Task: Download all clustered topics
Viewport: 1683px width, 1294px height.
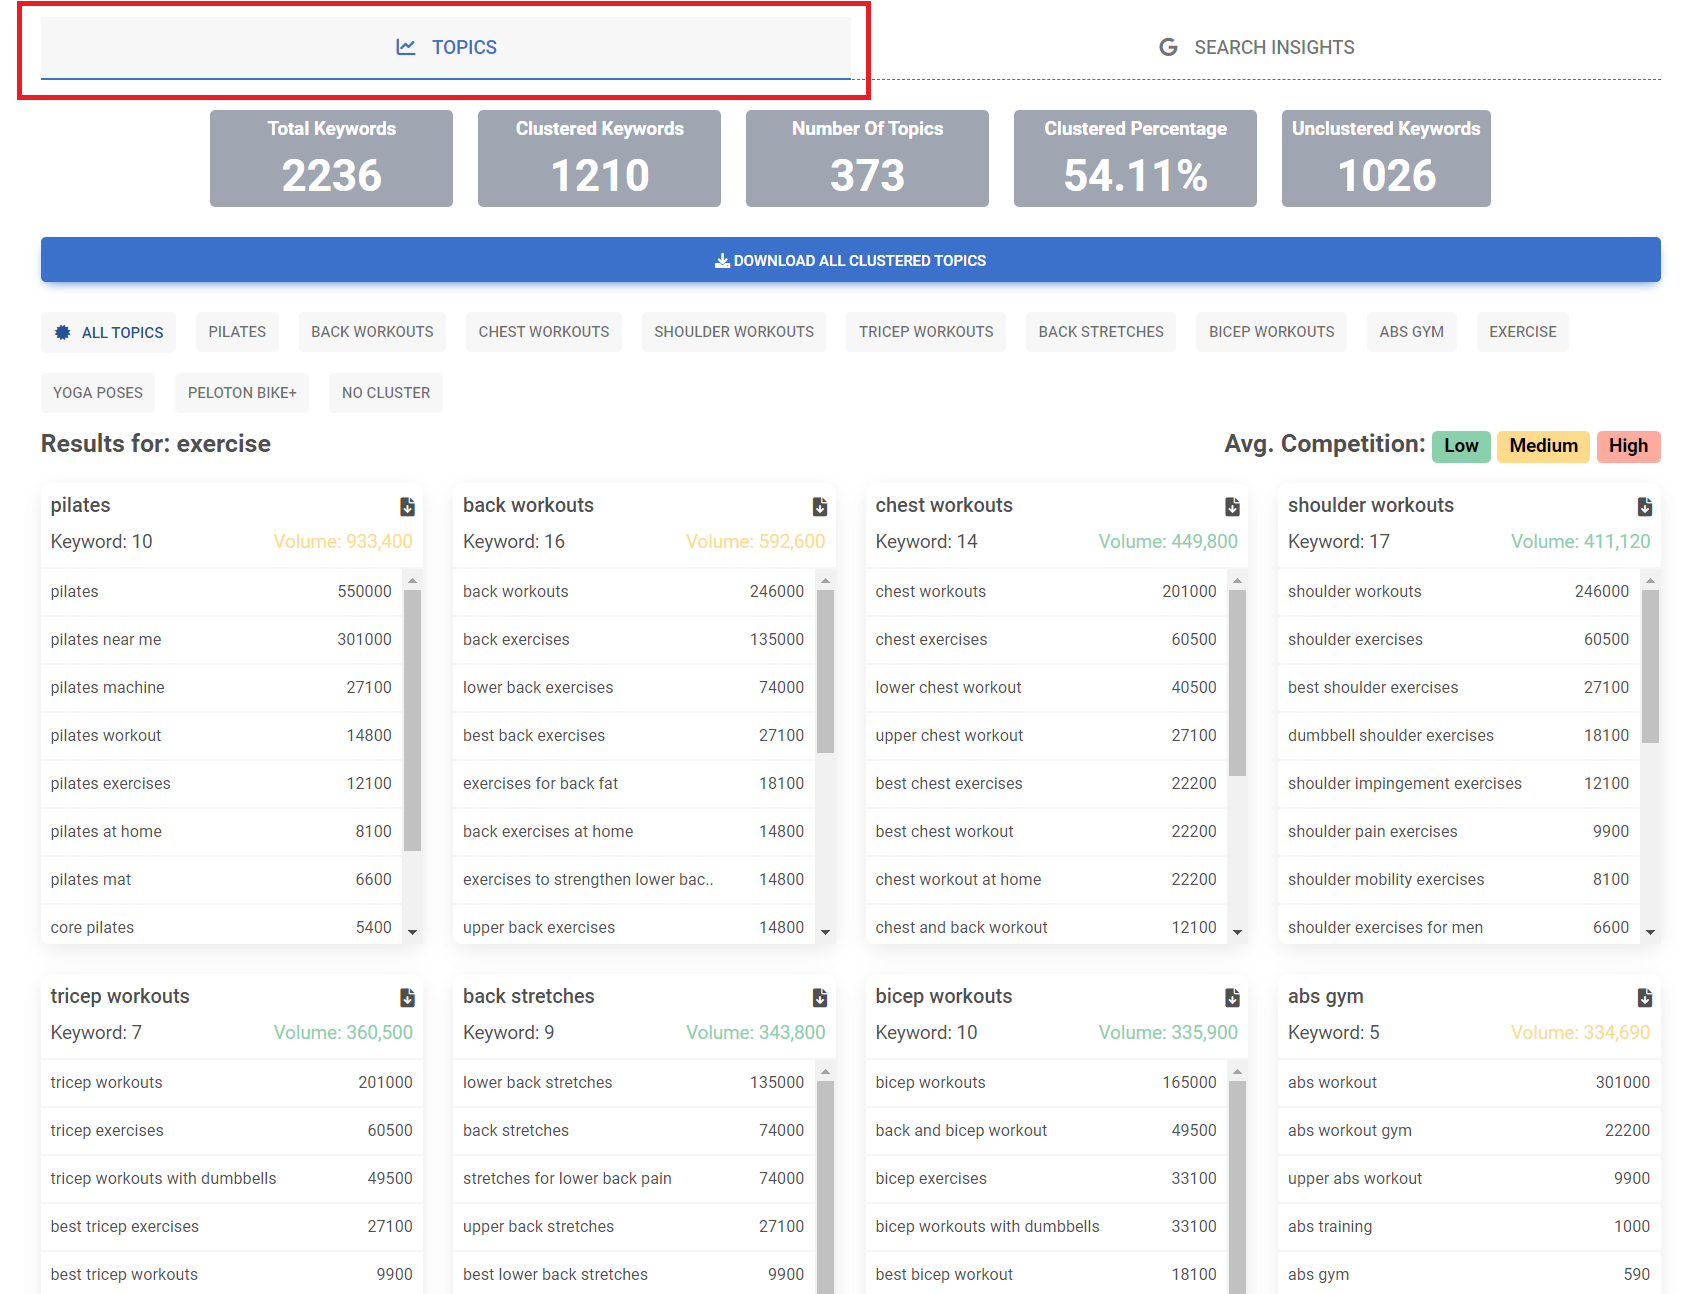Action: click(851, 260)
